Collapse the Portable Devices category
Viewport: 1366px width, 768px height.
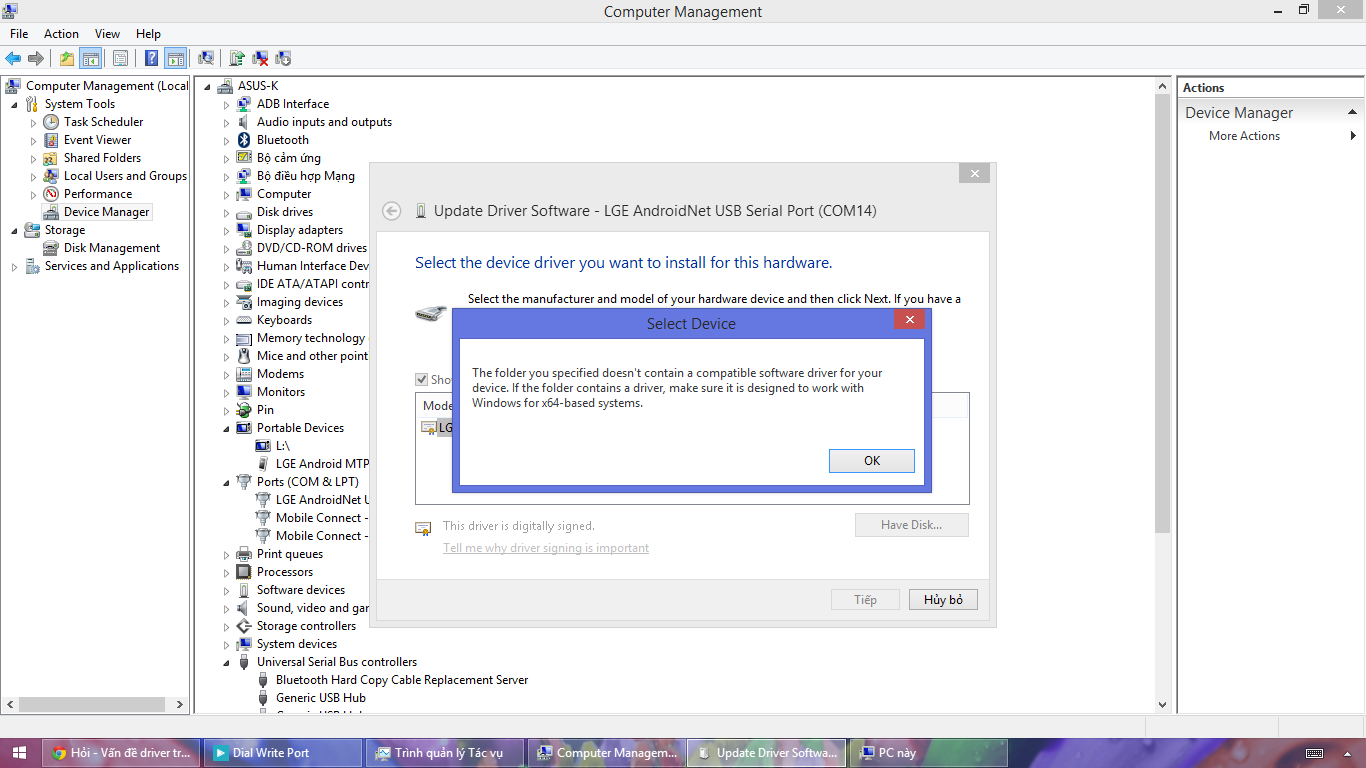(x=226, y=428)
